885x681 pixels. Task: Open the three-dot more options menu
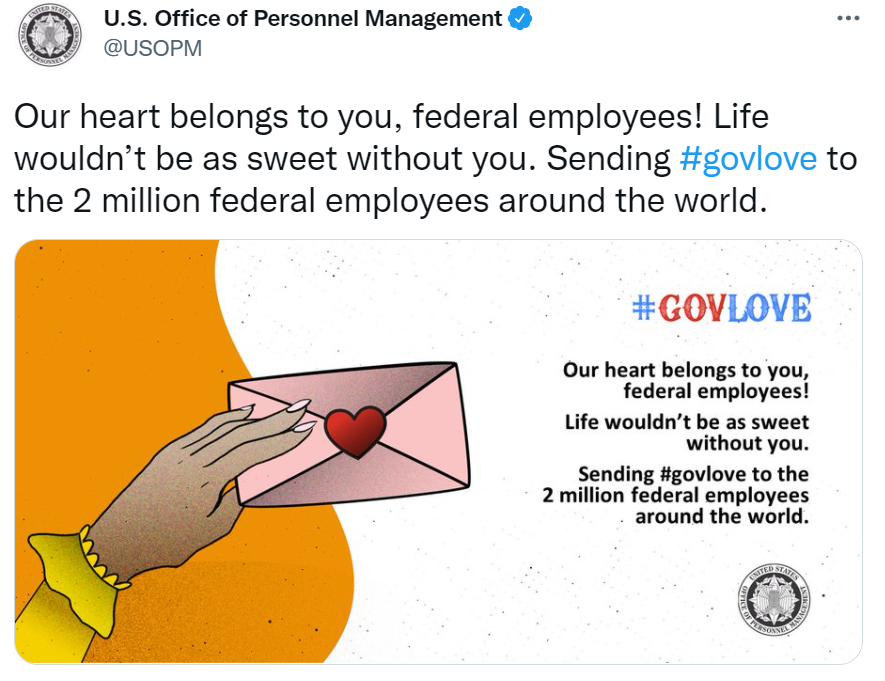(848, 19)
